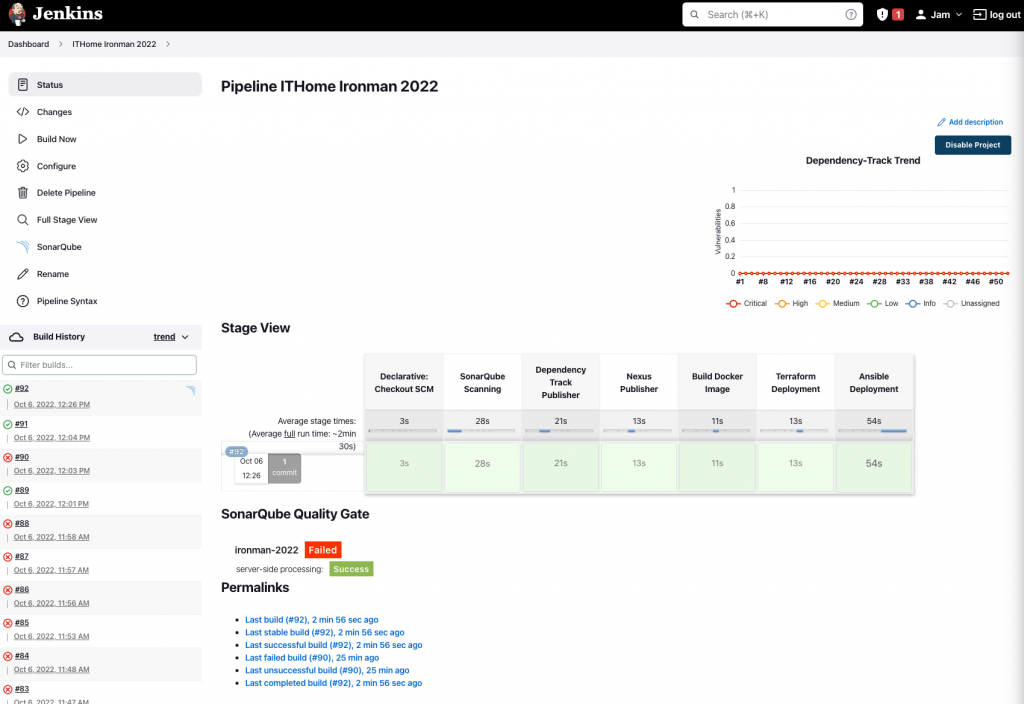Viewport: 1024px width, 704px height.
Task: Click the Build History cloud icon
Action: point(16,337)
